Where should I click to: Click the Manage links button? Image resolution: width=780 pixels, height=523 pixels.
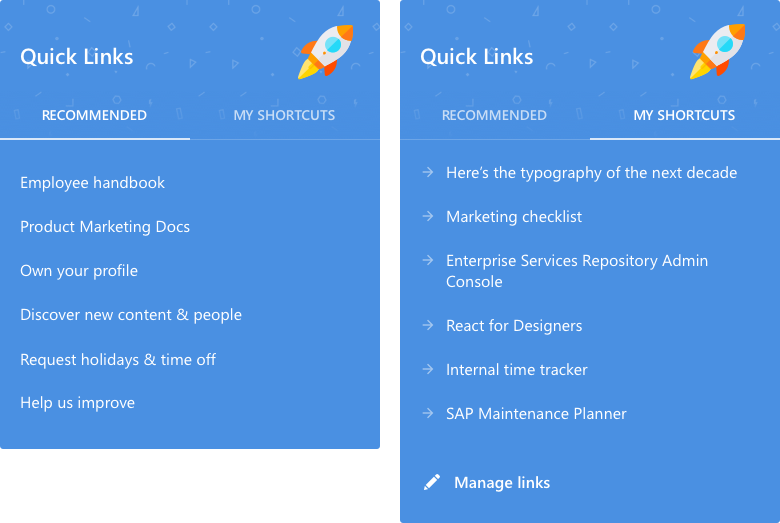click(487, 482)
